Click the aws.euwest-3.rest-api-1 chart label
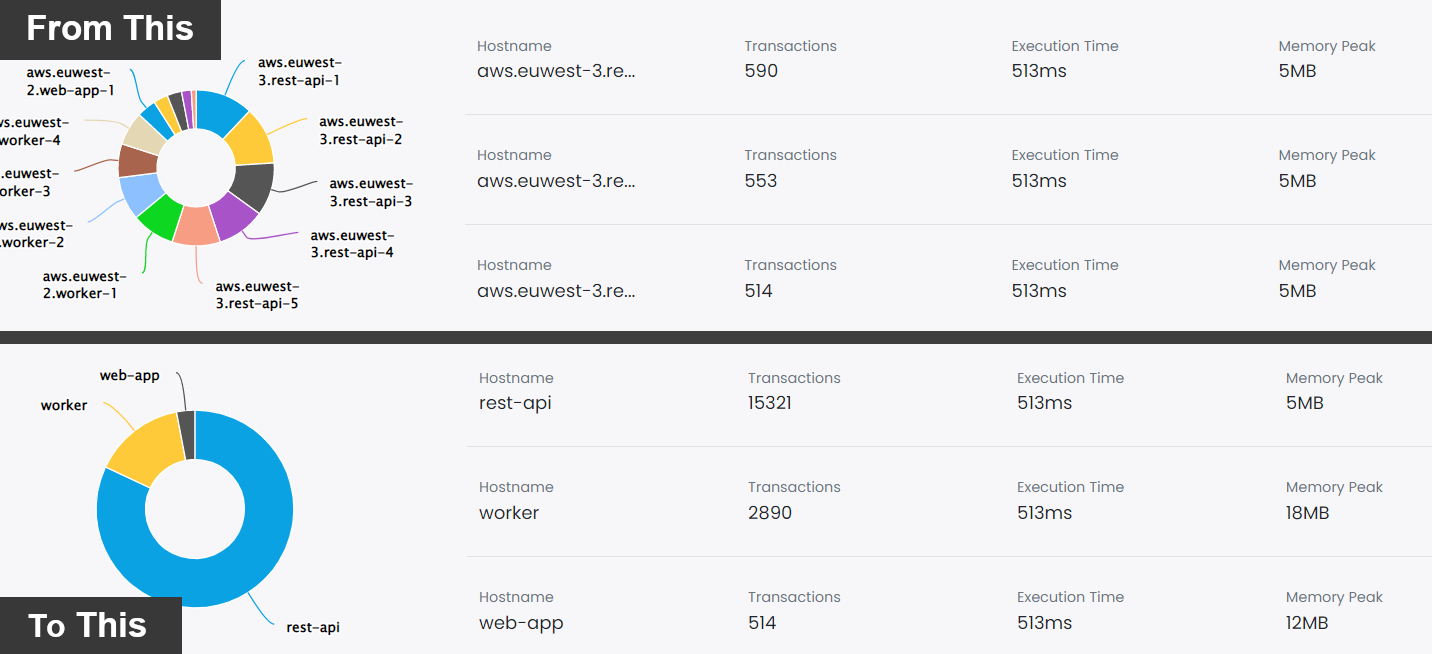The width and height of the screenshot is (1432, 654). (299, 71)
